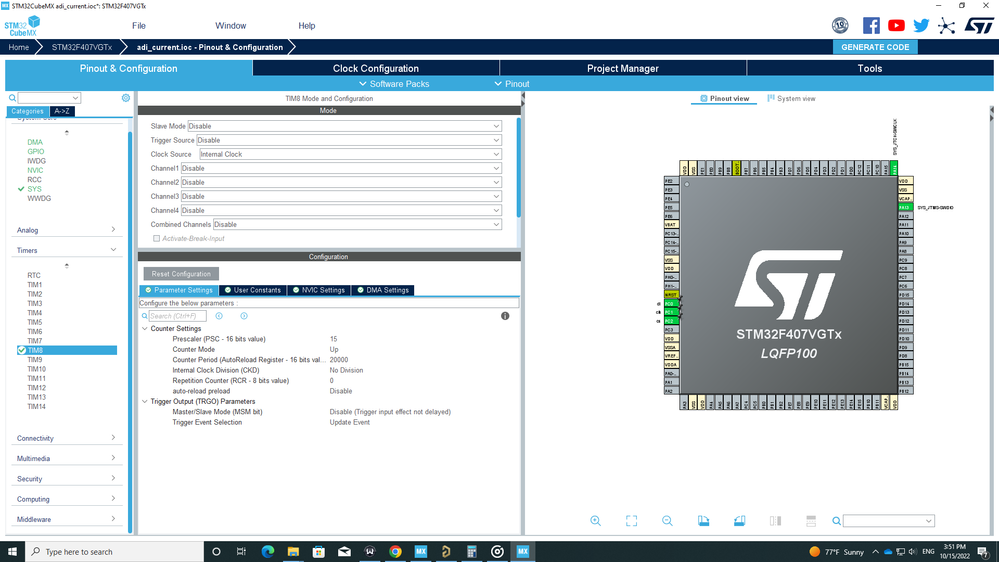Toggle vertical split view icon

coord(775,521)
